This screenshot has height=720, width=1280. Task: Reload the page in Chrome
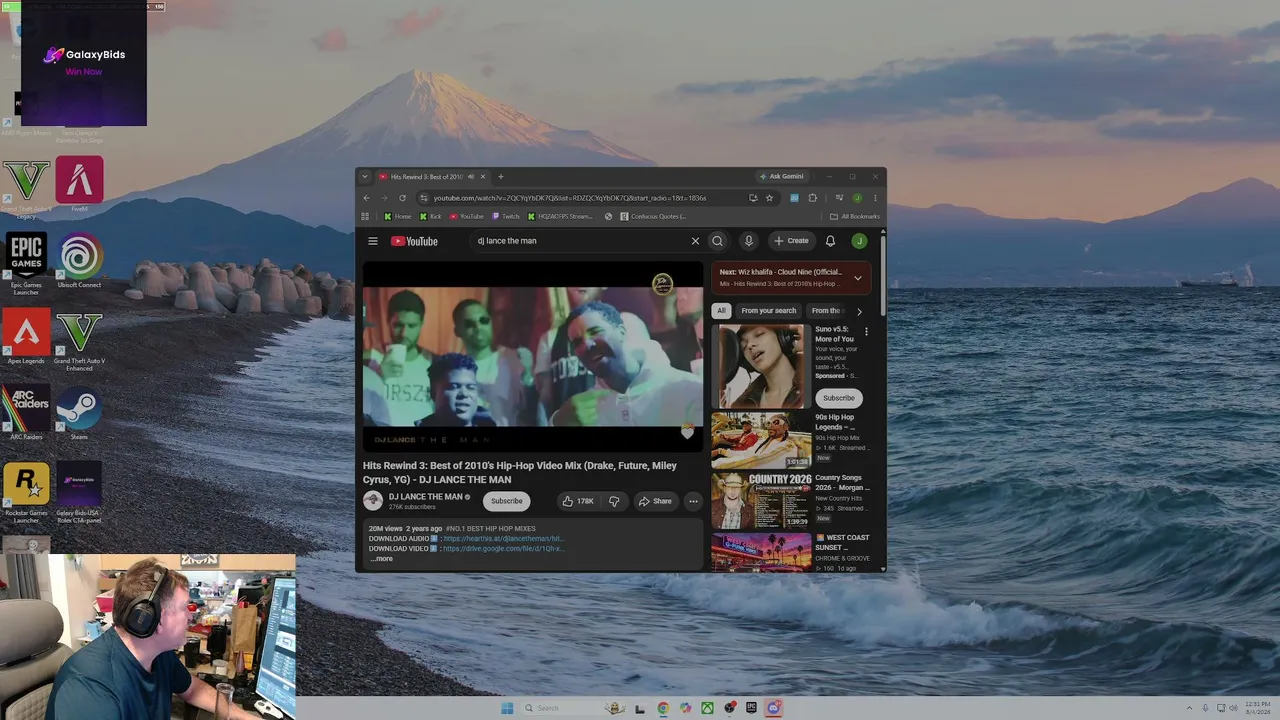(402, 198)
